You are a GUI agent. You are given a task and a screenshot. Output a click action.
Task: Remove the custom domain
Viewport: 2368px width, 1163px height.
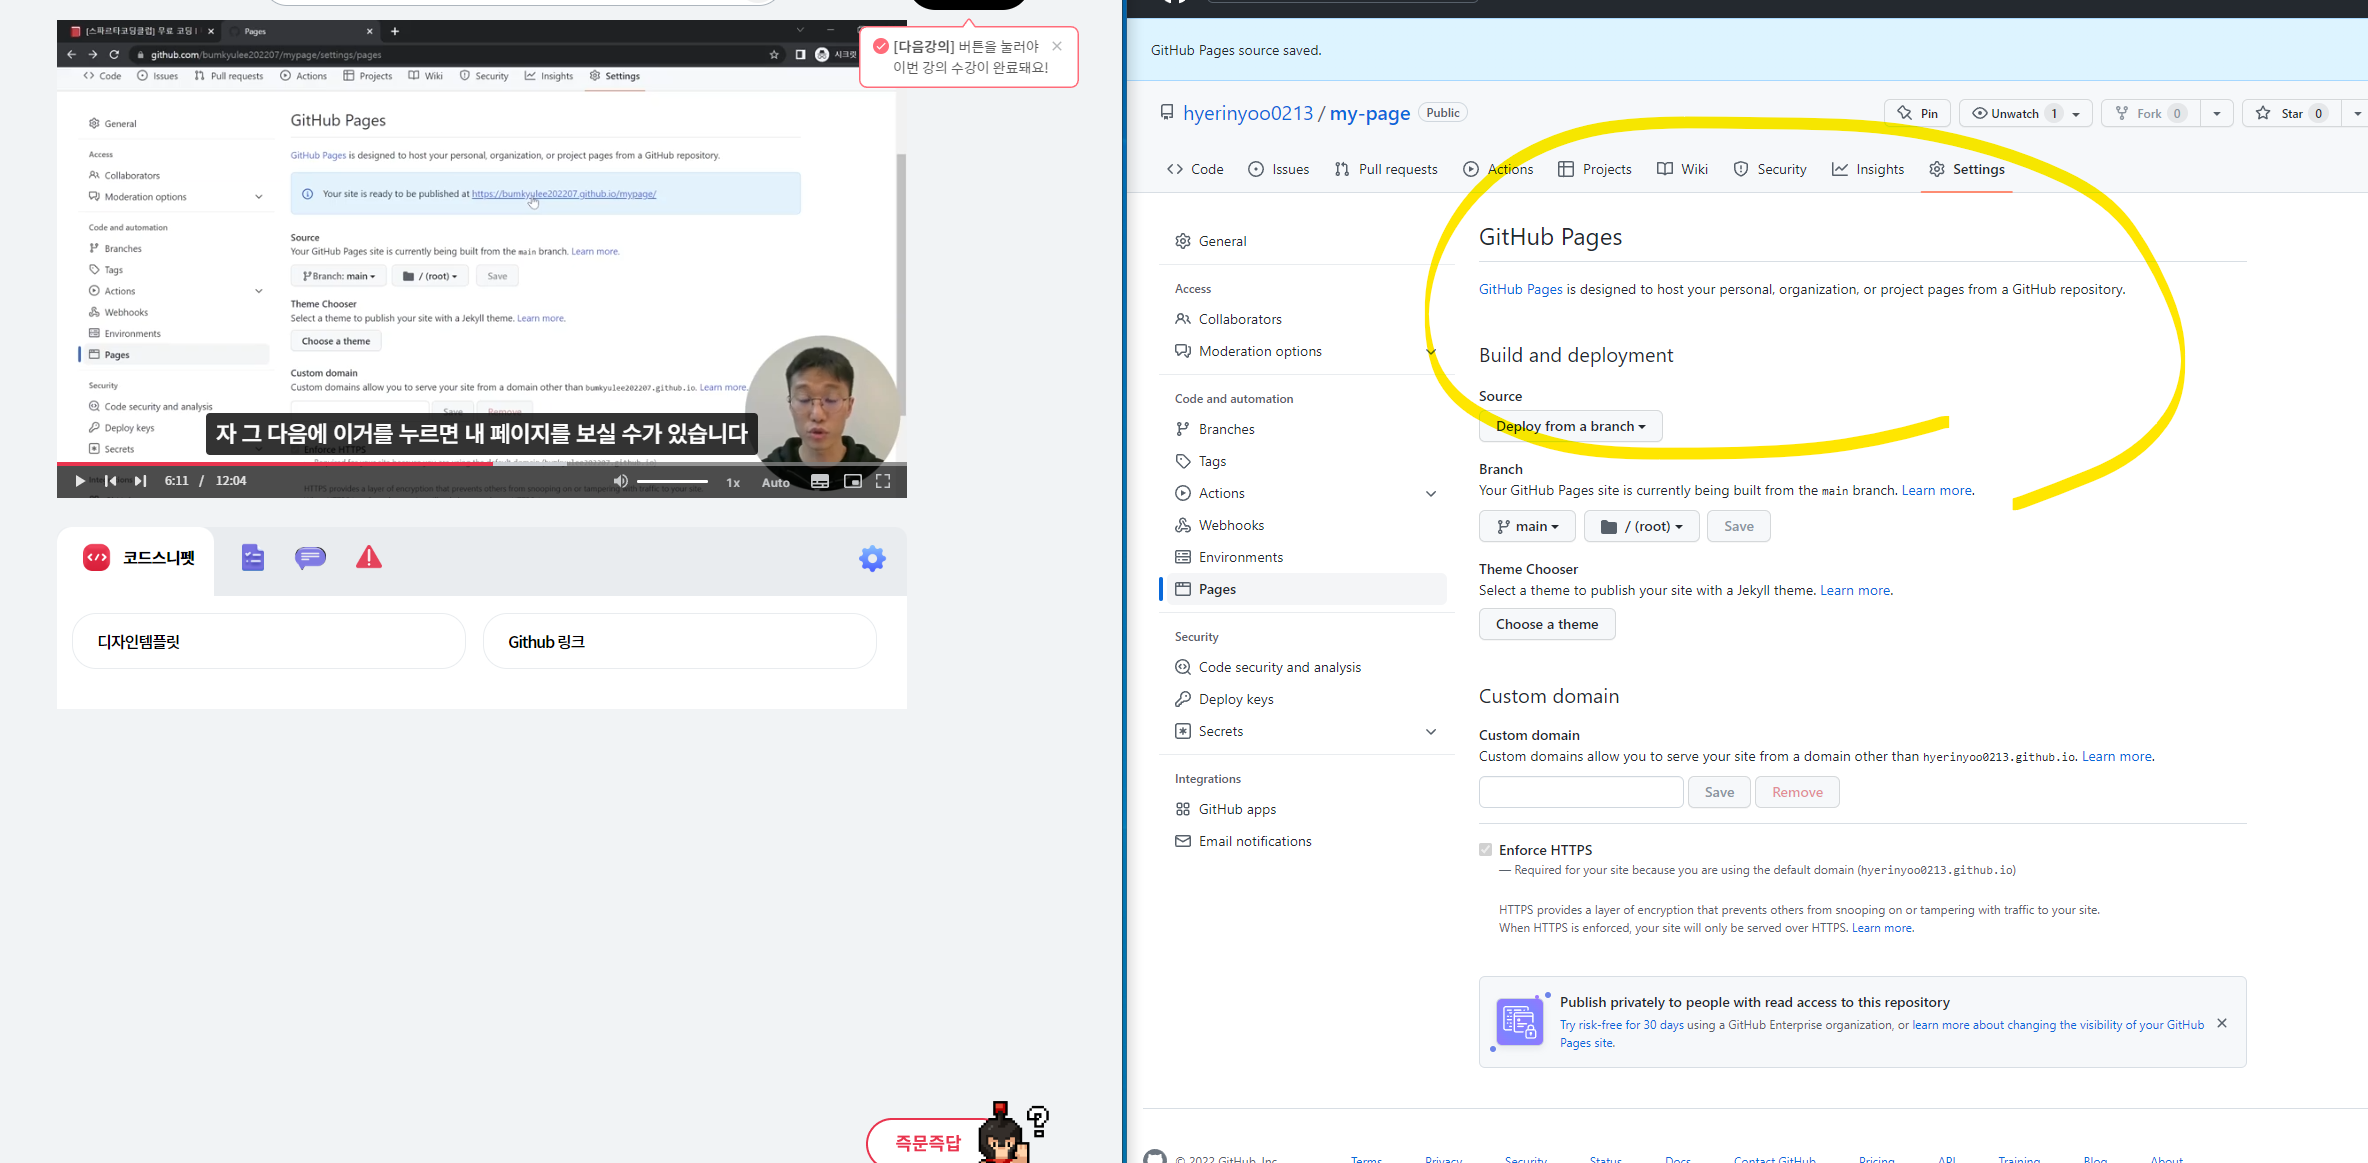tap(1797, 792)
